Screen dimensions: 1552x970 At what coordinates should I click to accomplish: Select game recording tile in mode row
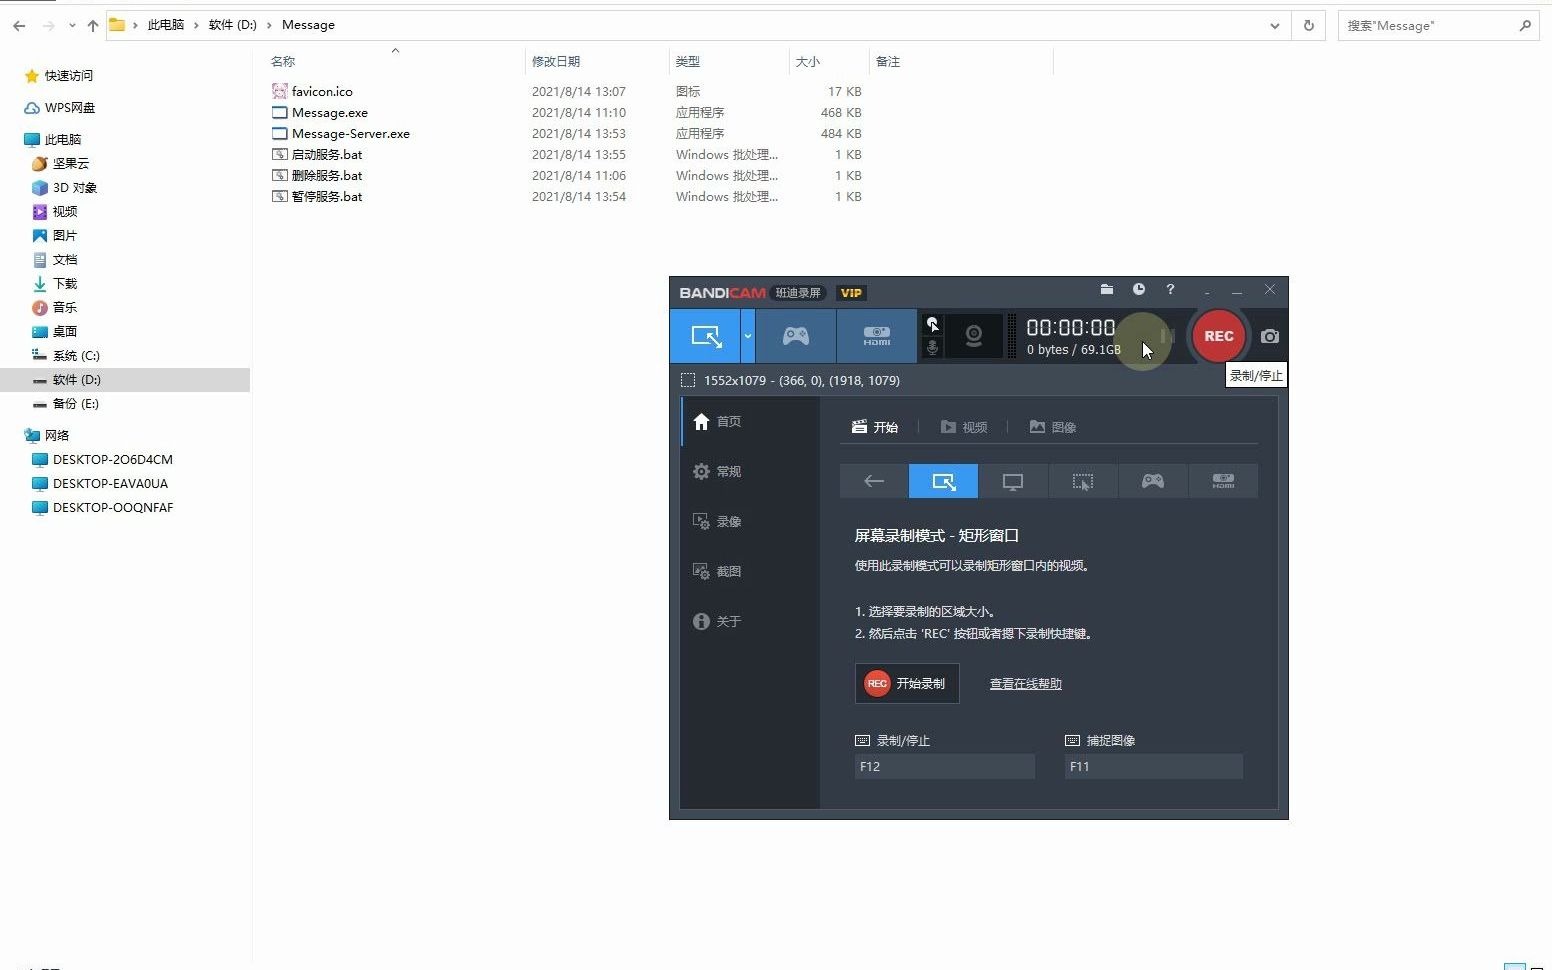click(x=1153, y=481)
